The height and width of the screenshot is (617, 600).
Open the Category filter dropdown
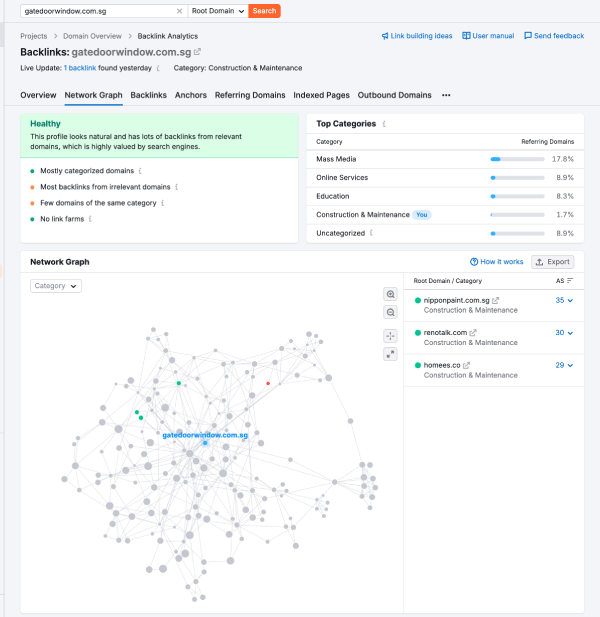pyautogui.click(x=56, y=286)
